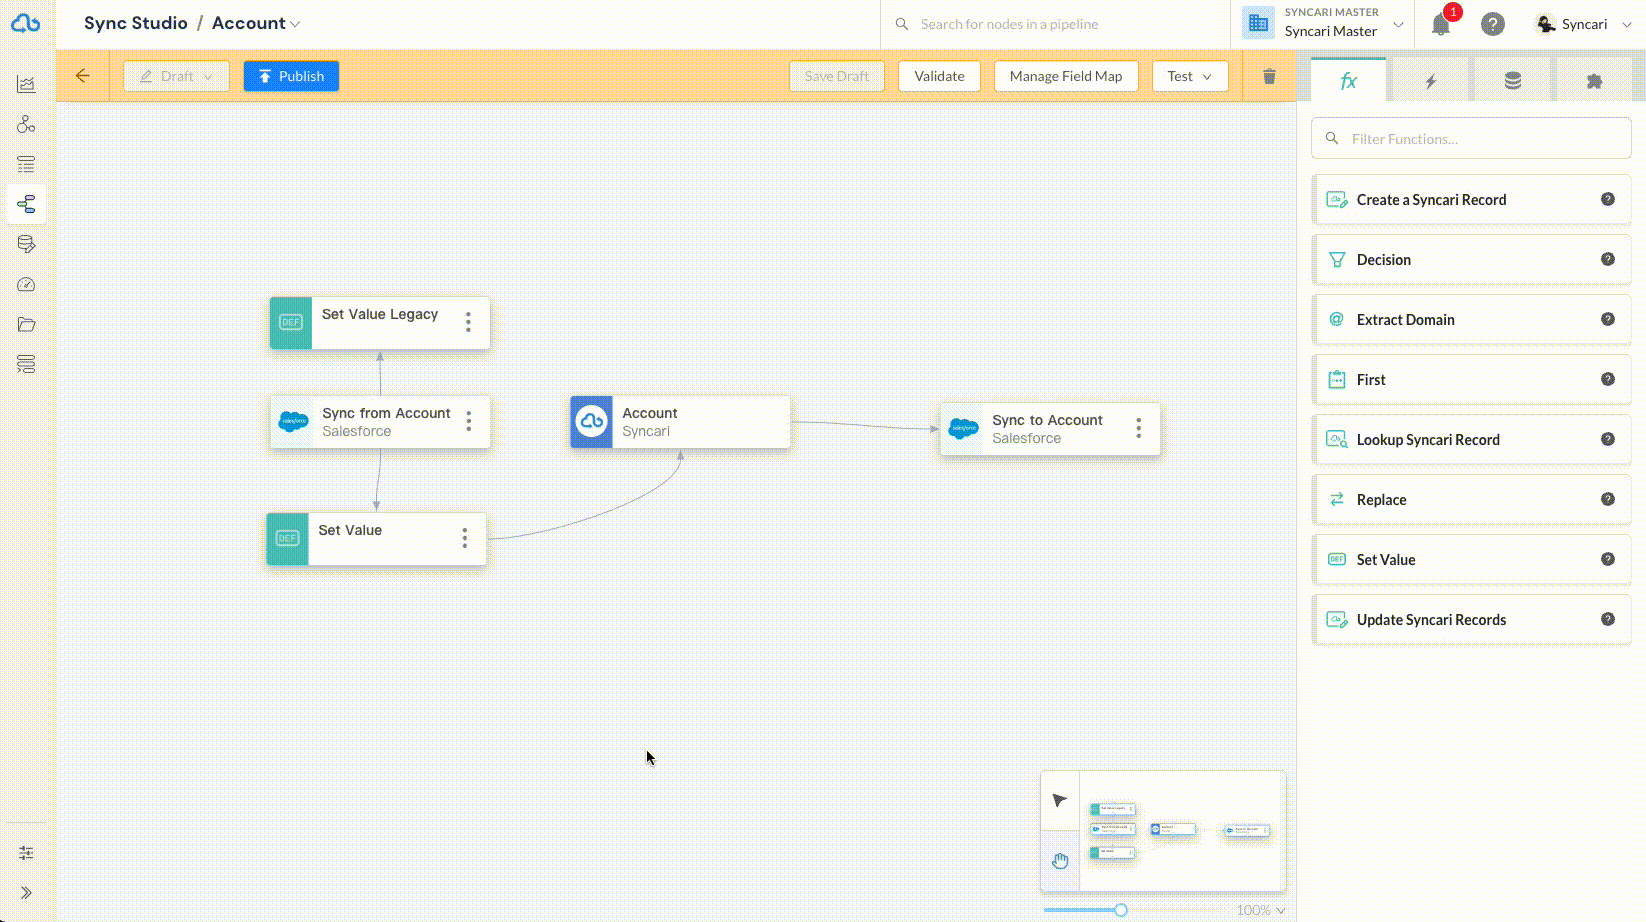
Task: Select Lookup Syncari Record function
Action: click(1471, 440)
